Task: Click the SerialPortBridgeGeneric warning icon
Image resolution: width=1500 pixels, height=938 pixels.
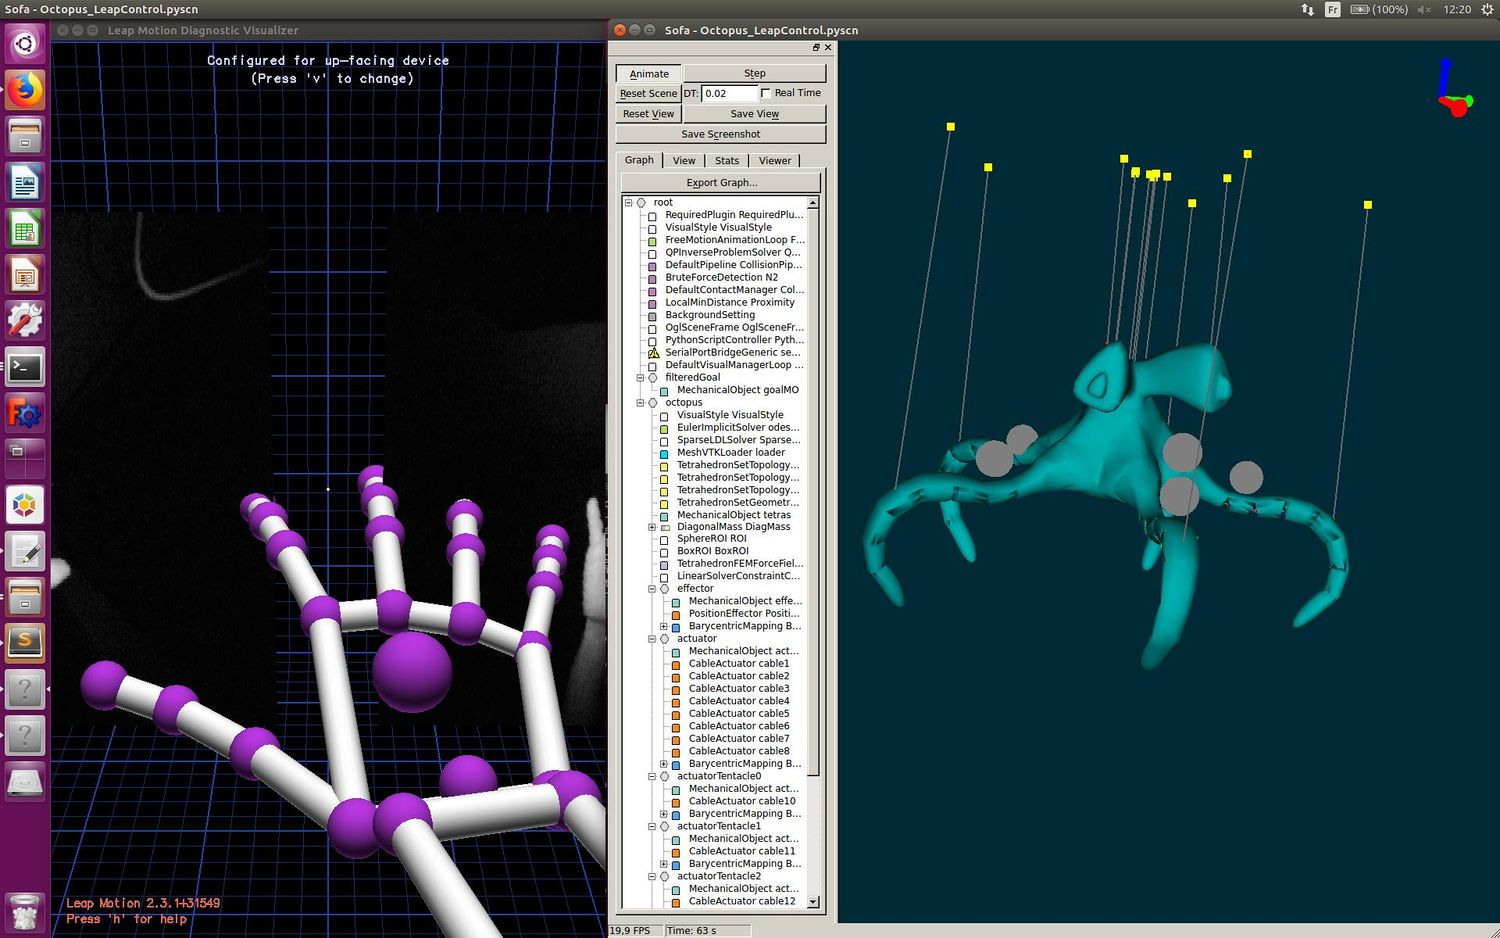Action: coord(653,353)
